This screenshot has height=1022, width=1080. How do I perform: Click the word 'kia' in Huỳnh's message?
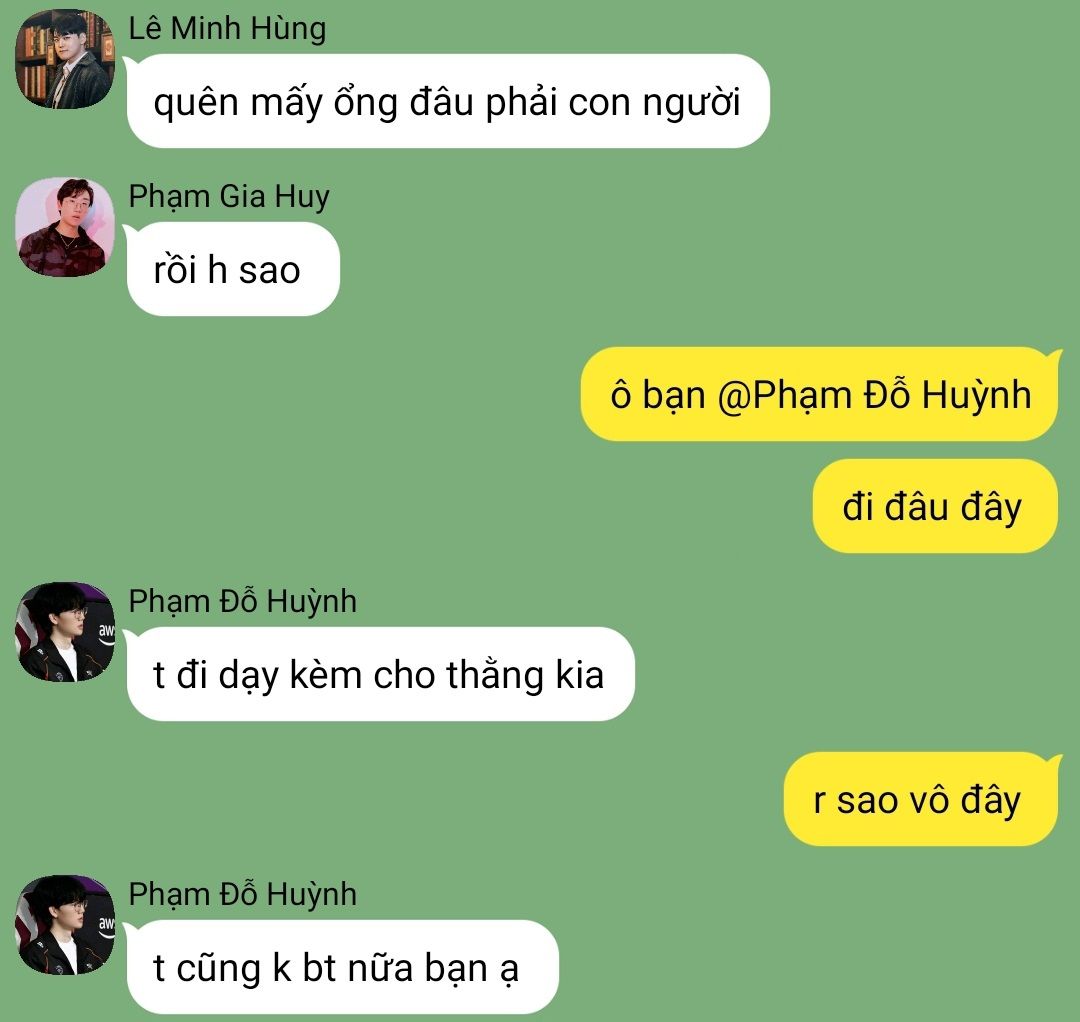(x=579, y=674)
